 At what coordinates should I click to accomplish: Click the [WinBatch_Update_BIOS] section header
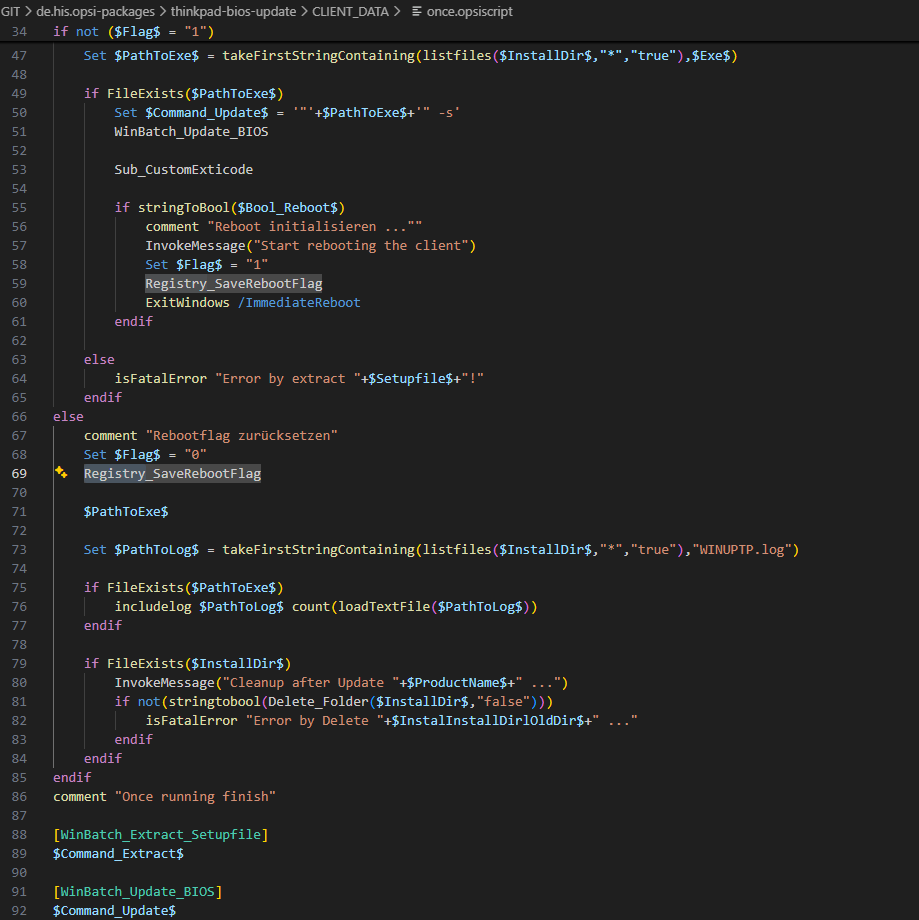click(139, 891)
